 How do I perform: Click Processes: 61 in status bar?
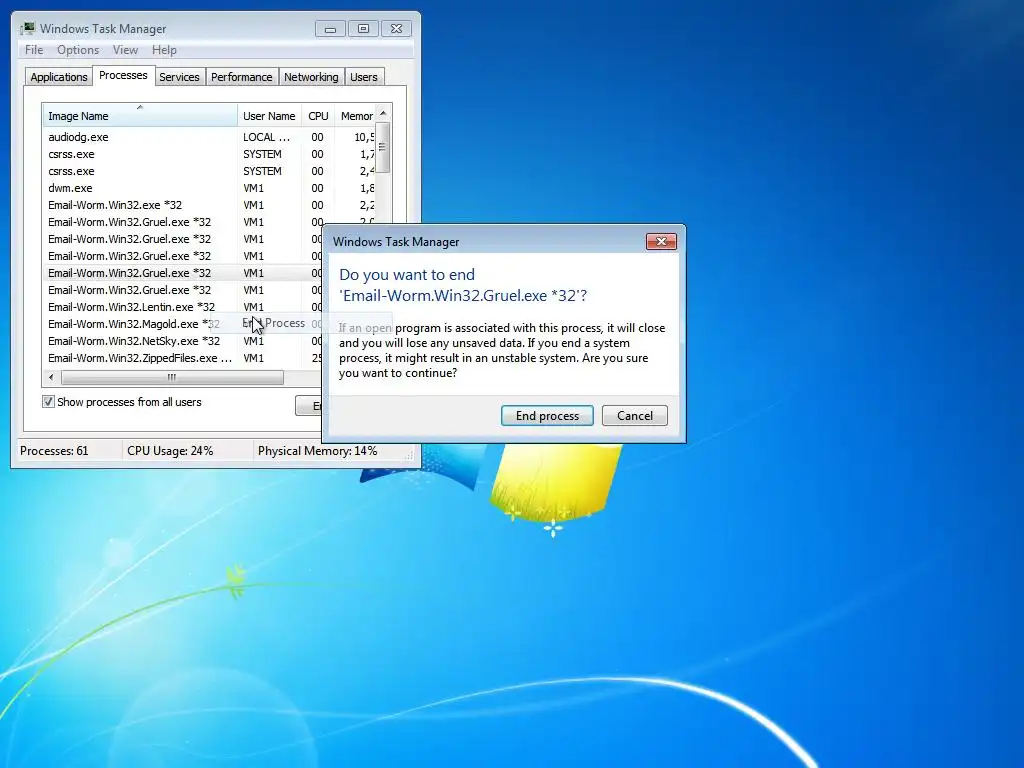(54, 451)
